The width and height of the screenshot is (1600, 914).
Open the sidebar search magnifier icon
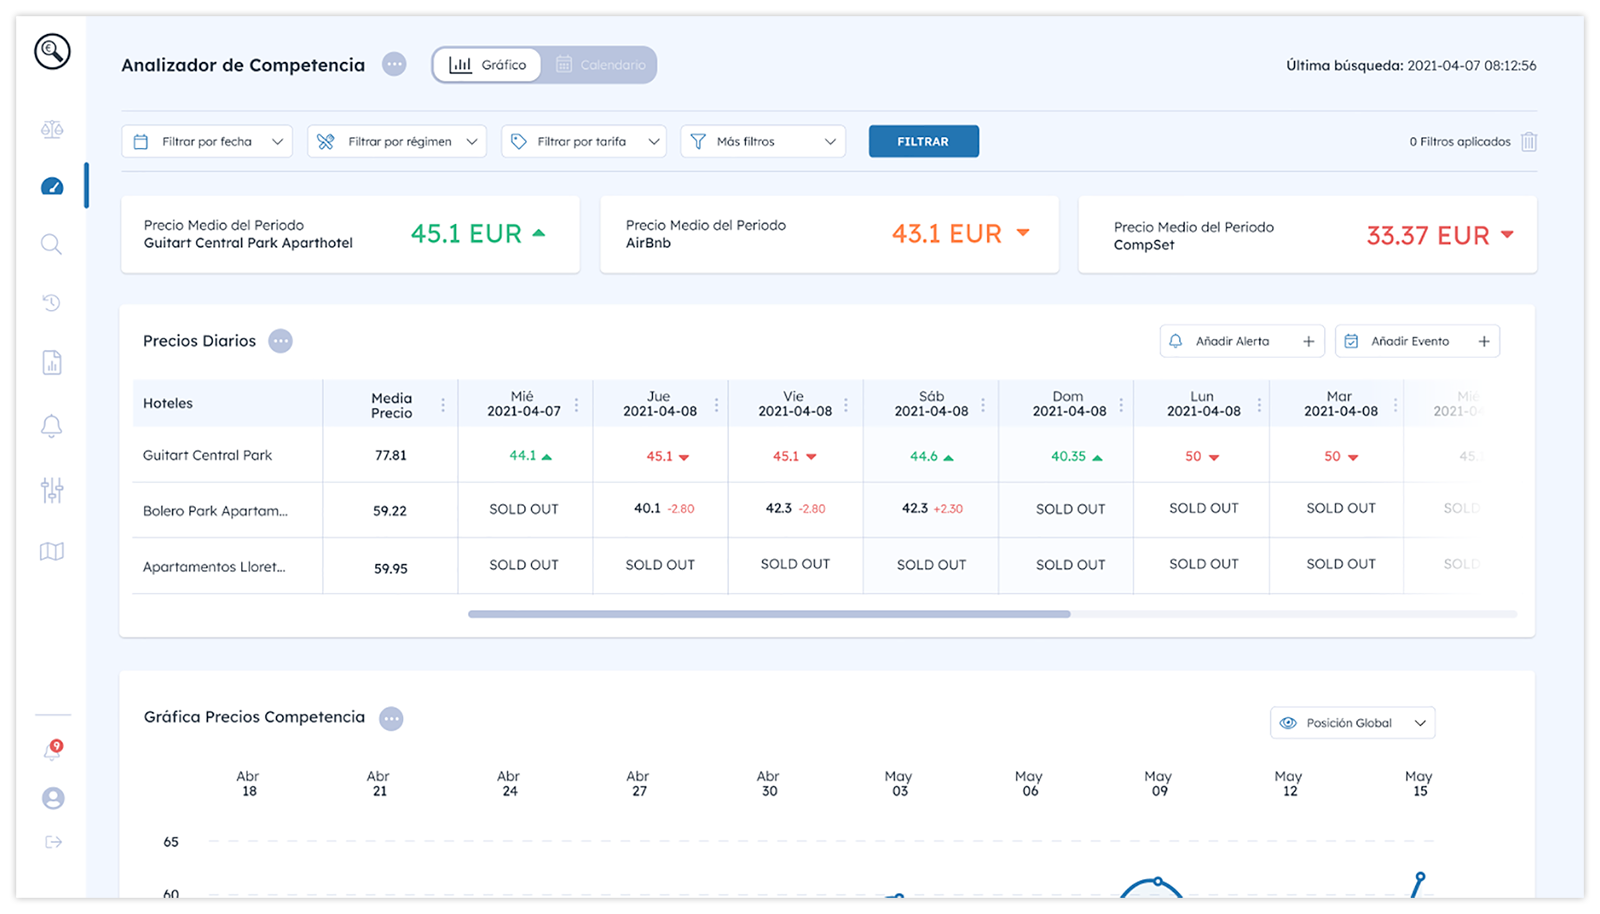coord(52,244)
